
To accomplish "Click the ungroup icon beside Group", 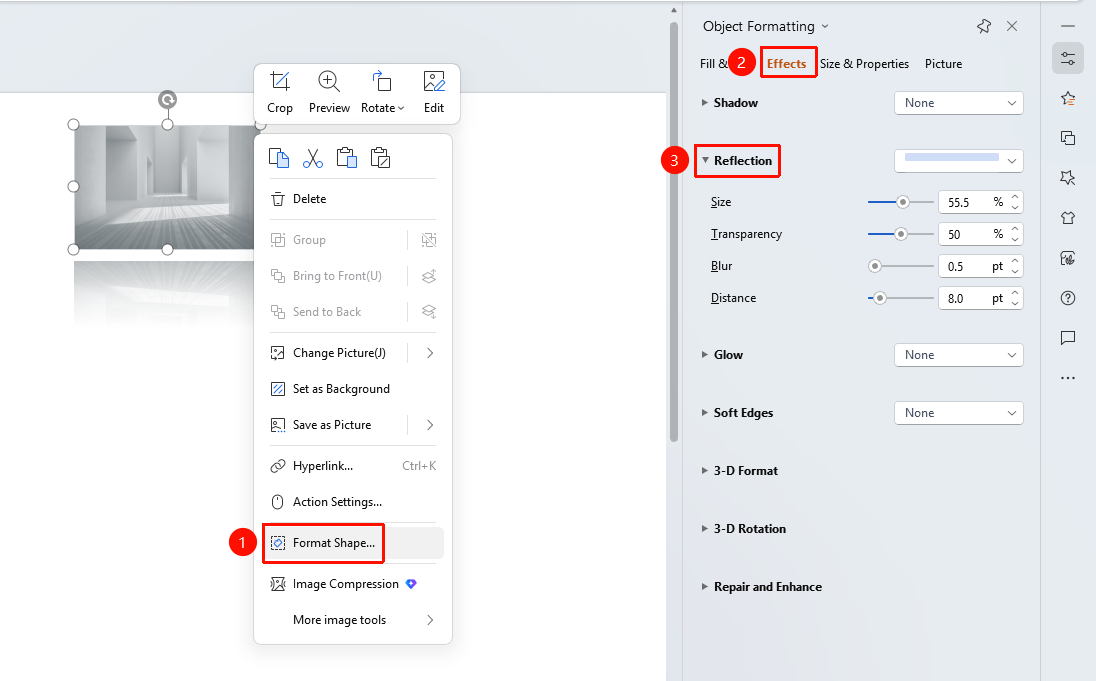I will tap(429, 240).
